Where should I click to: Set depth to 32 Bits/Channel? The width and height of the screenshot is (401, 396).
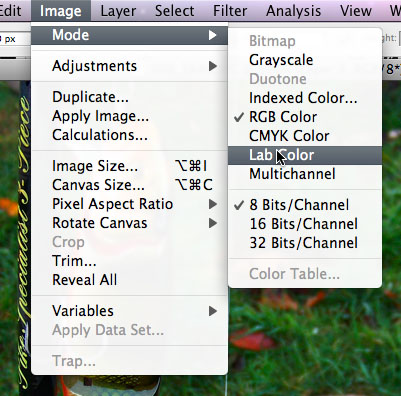(305, 243)
